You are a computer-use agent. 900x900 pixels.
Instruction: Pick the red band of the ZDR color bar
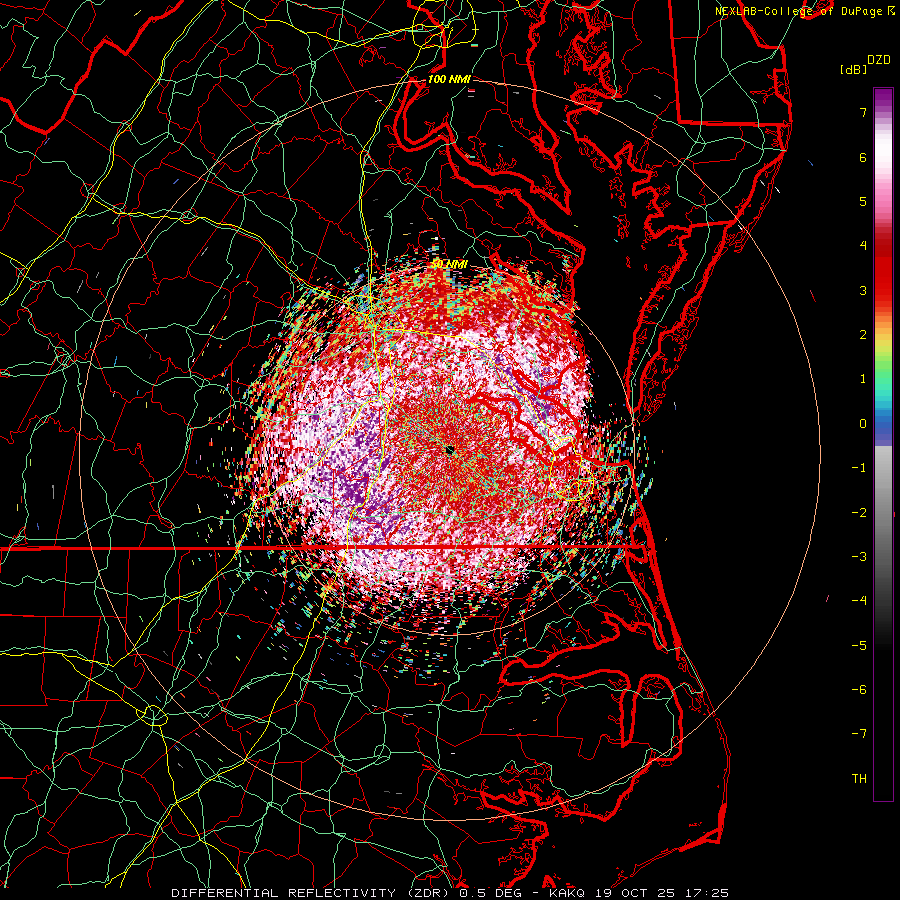tap(883, 276)
